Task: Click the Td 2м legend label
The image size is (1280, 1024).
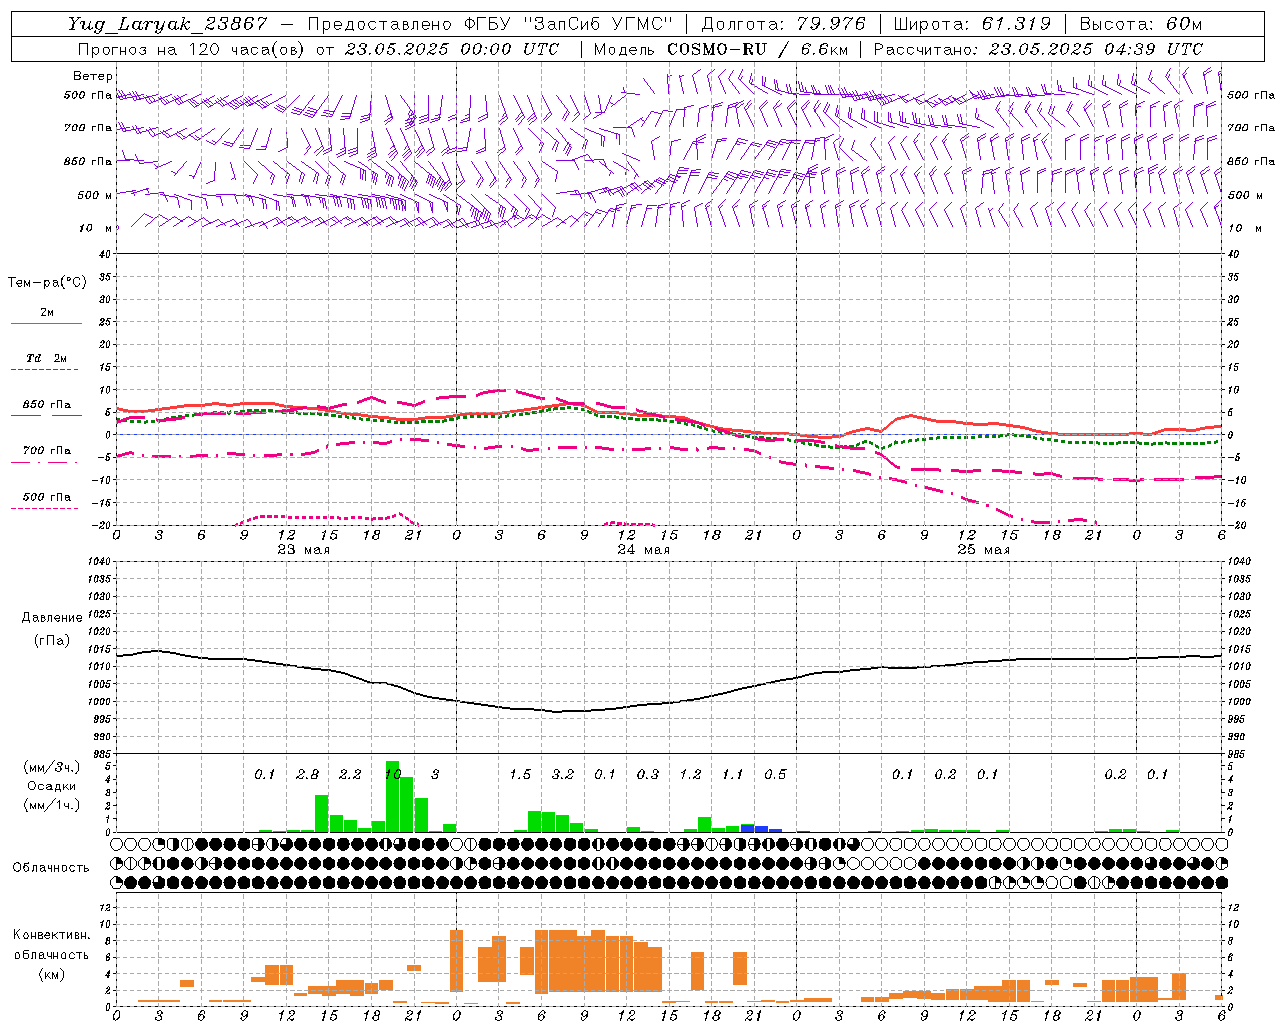Action: point(47,358)
